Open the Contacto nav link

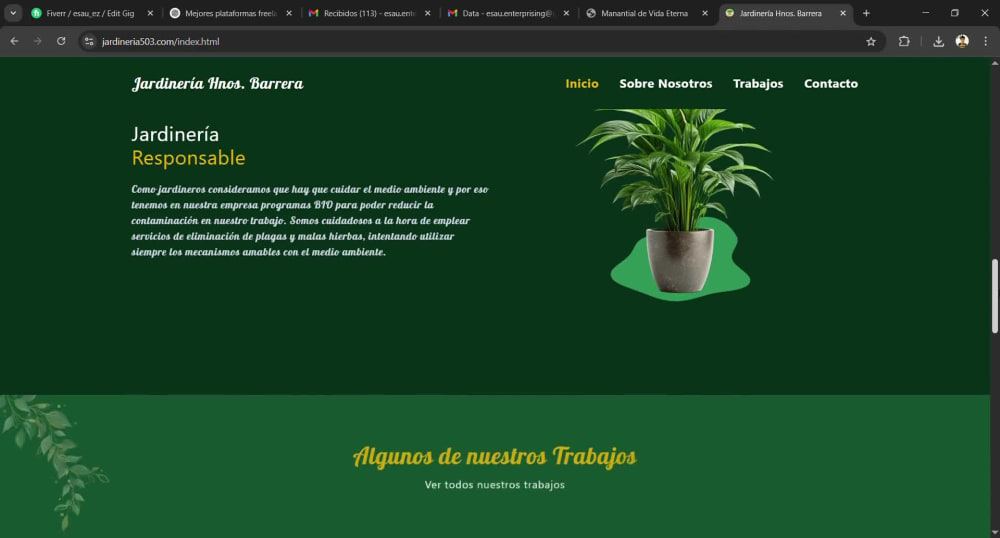[x=830, y=84]
